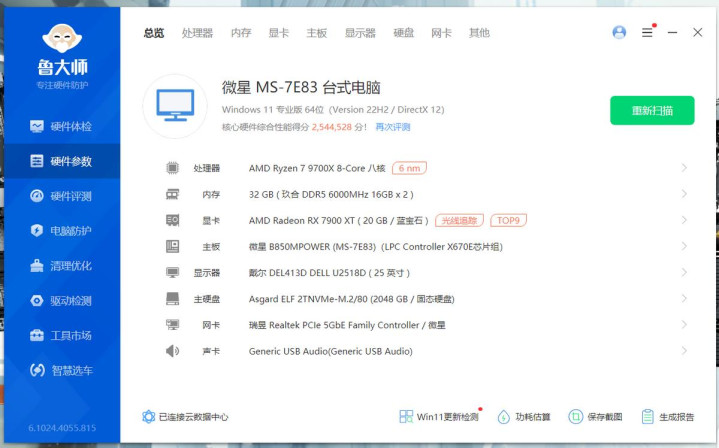This screenshot has height=448, width=719.
Task: Open Win11更新检测 update check
Action: (439, 417)
